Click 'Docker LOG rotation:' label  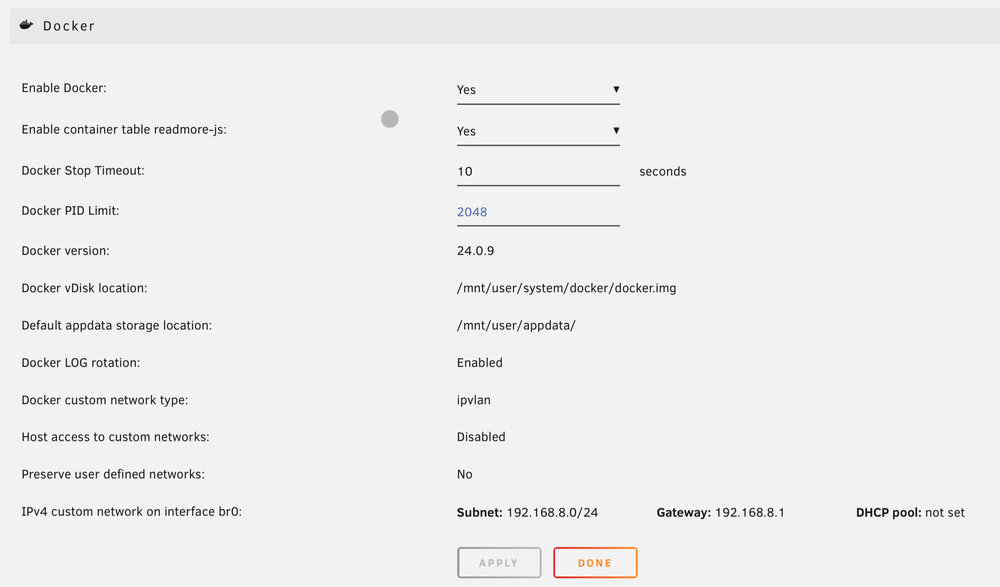tap(80, 362)
